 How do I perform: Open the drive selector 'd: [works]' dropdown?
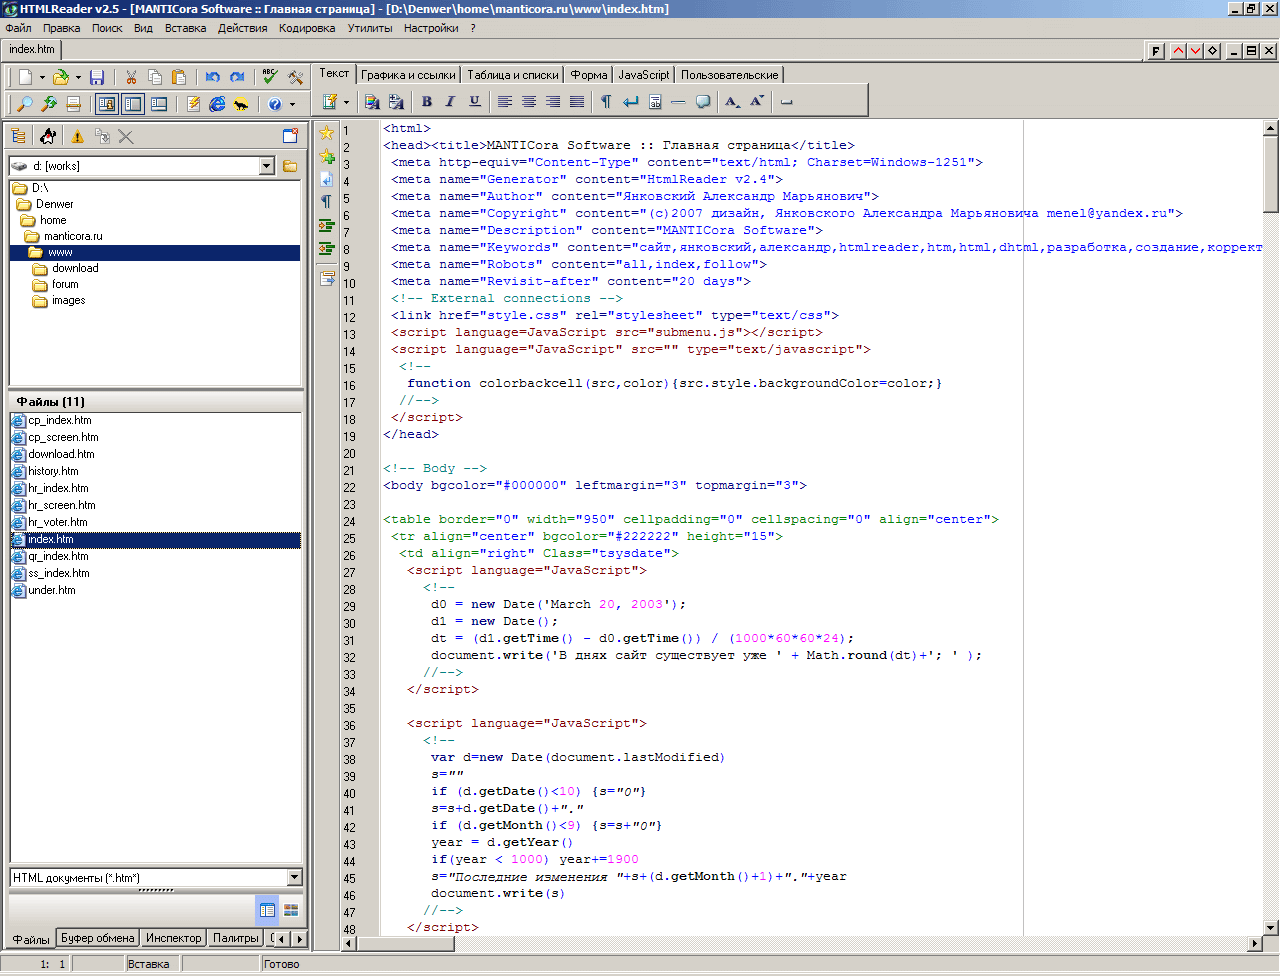266,166
